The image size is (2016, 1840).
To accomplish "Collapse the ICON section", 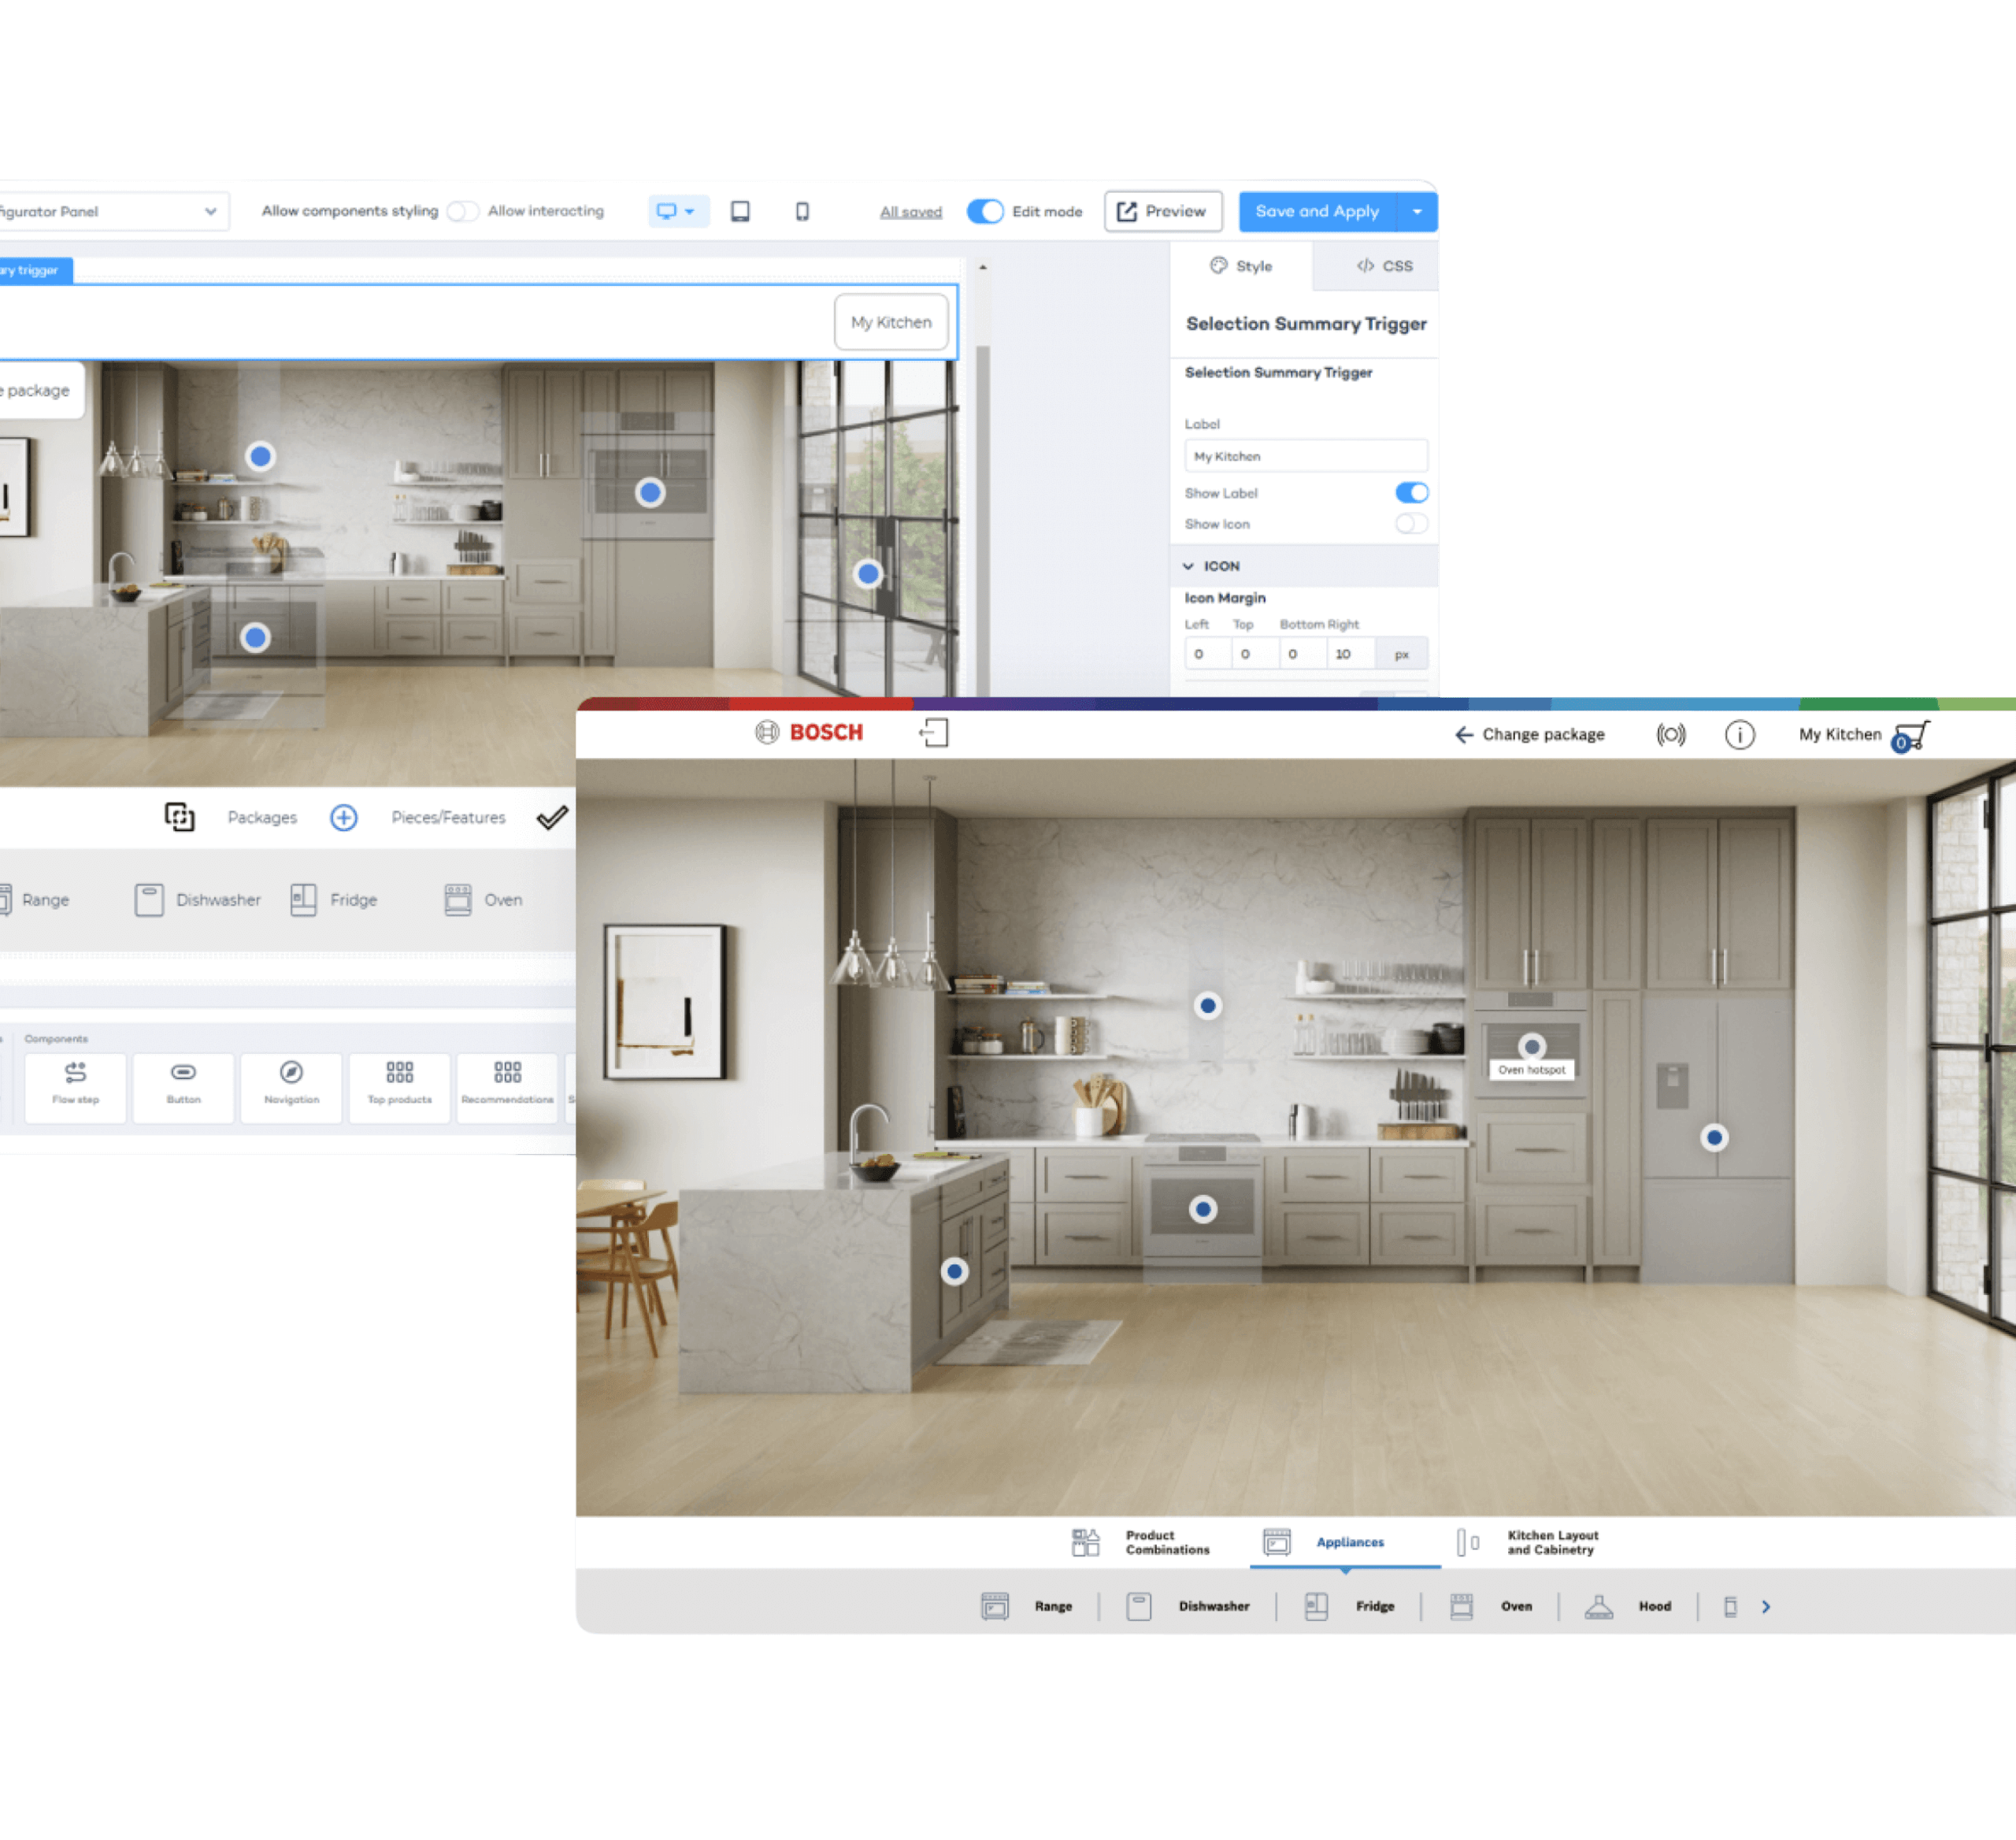I will tap(1188, 566).
